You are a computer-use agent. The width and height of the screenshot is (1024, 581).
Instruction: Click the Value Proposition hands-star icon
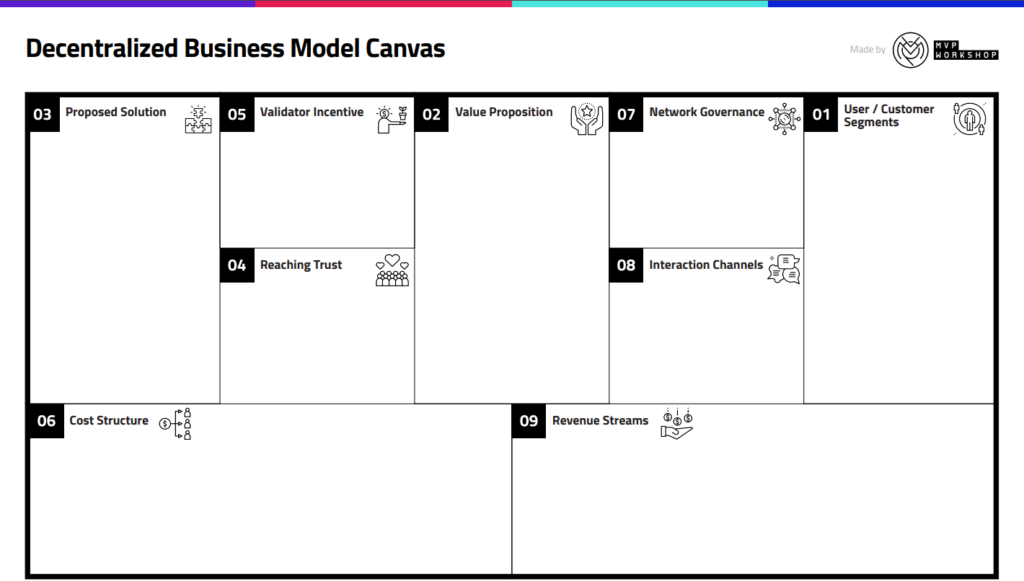pos(586,119)
